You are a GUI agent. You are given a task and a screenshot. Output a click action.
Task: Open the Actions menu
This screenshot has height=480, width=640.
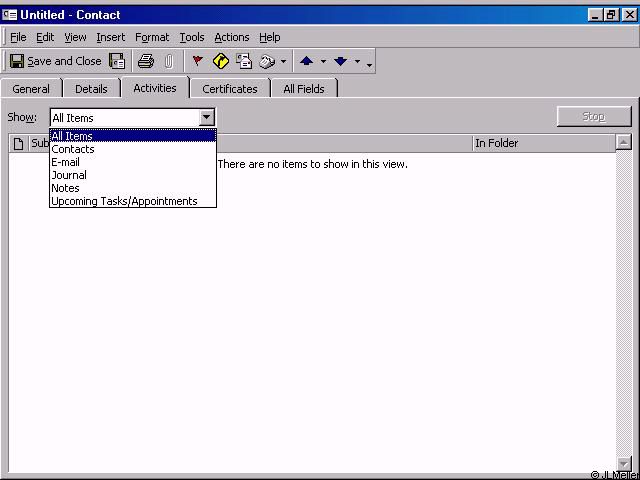232,37
